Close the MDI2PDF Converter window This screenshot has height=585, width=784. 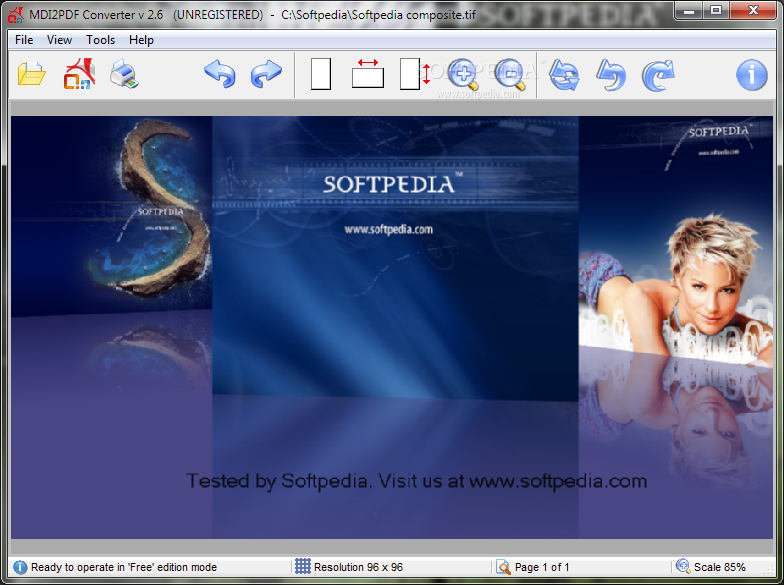[754, 10]
